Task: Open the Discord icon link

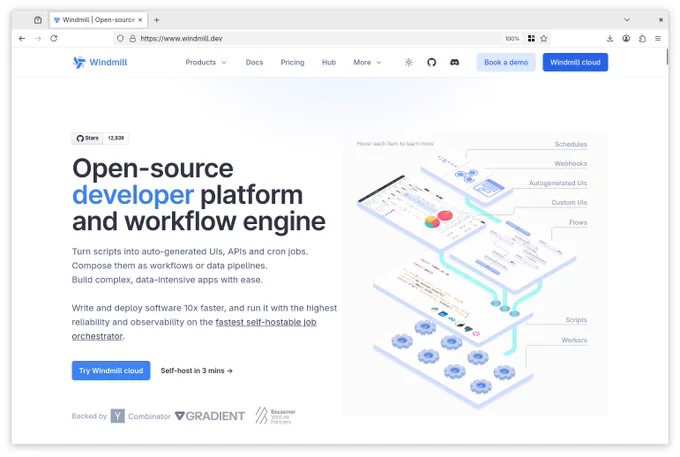Action: click(454, 62)
